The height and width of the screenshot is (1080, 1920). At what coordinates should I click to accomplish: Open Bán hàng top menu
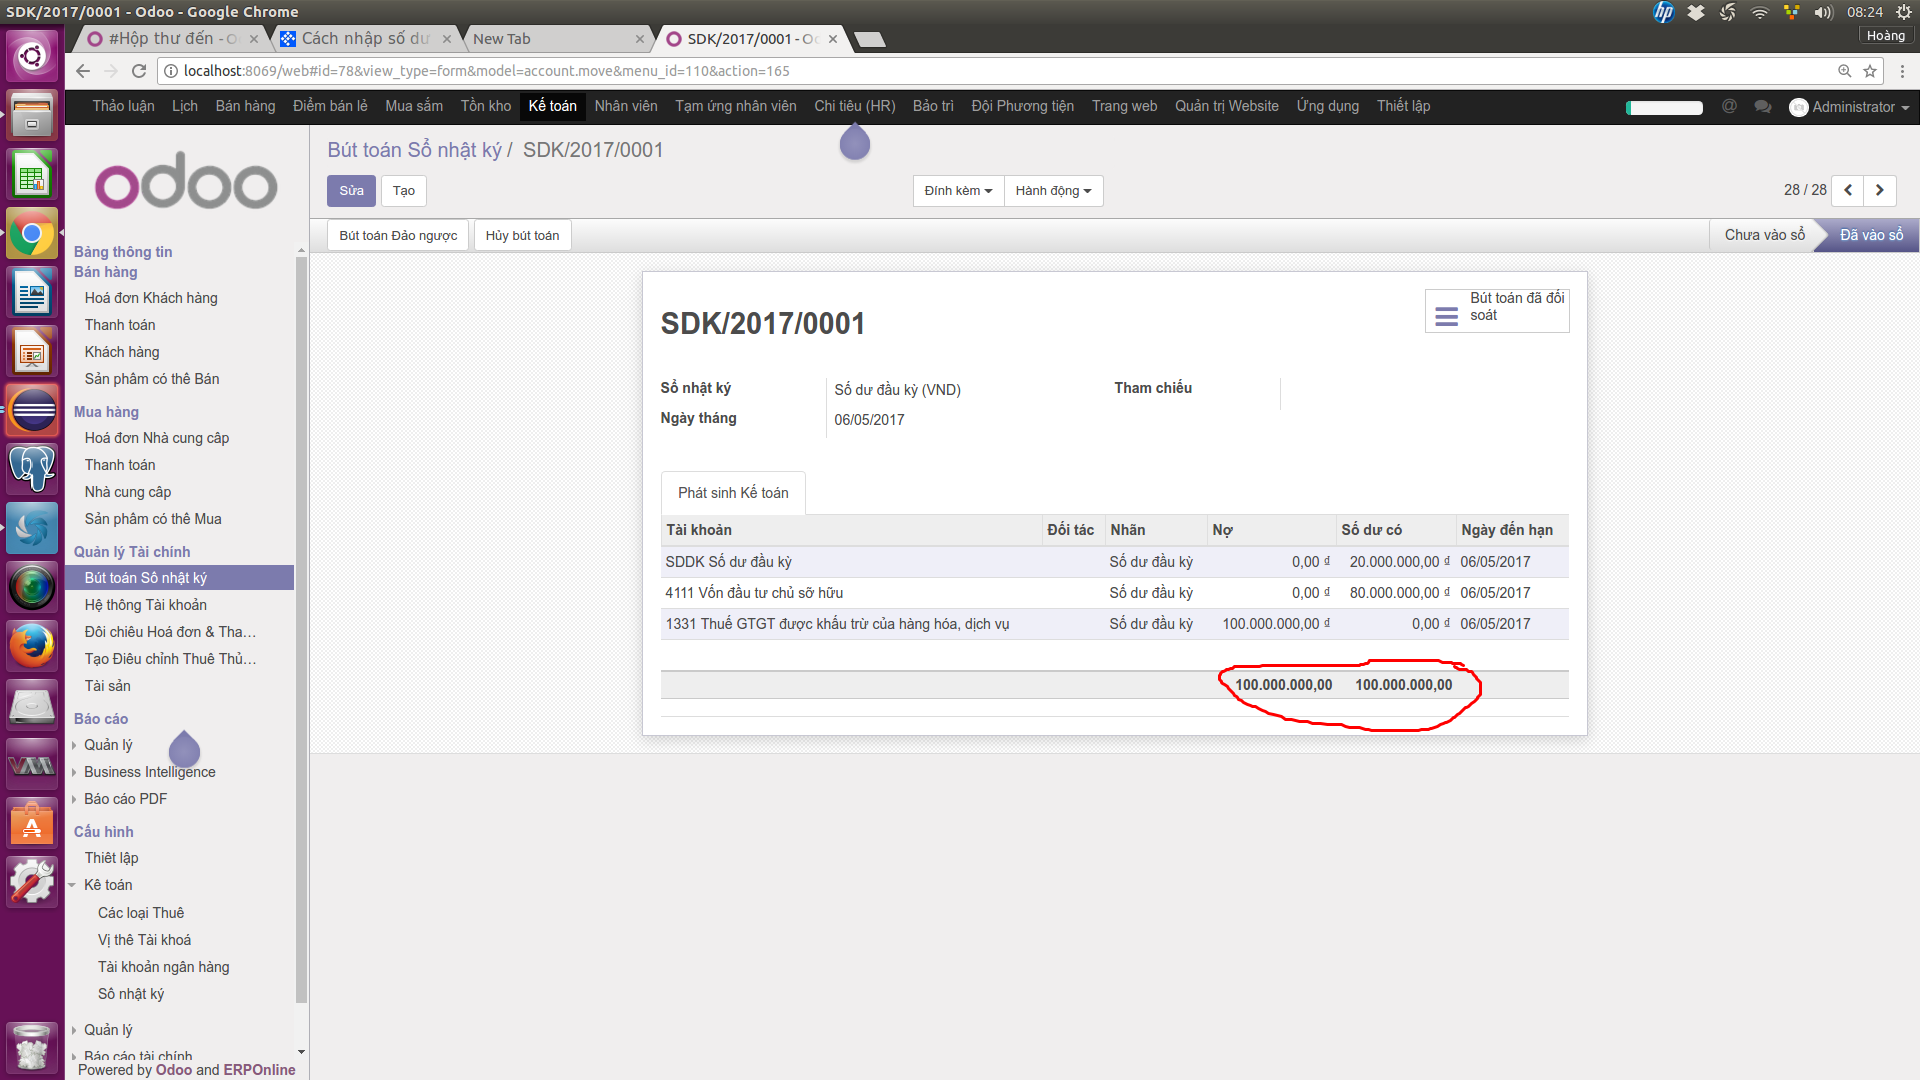coord(245,106)
